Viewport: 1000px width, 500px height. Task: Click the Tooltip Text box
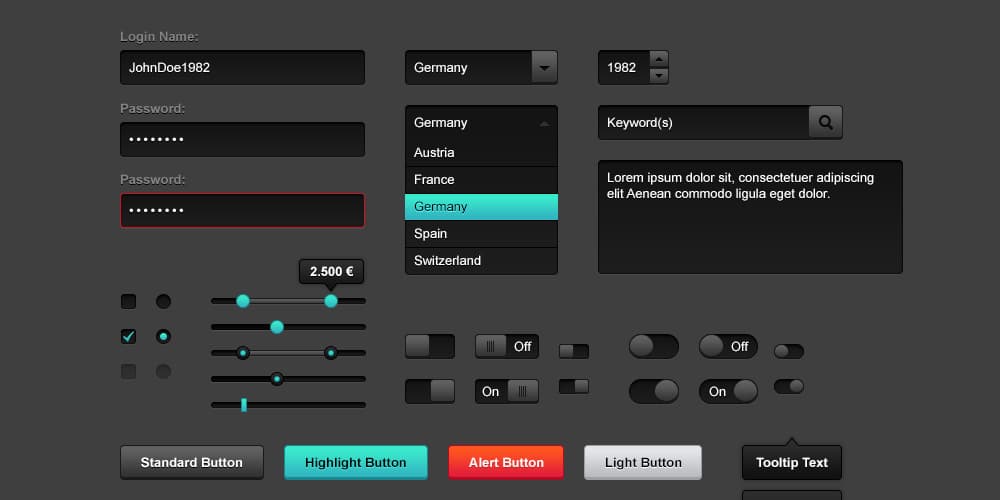click(x=792, y=462)
